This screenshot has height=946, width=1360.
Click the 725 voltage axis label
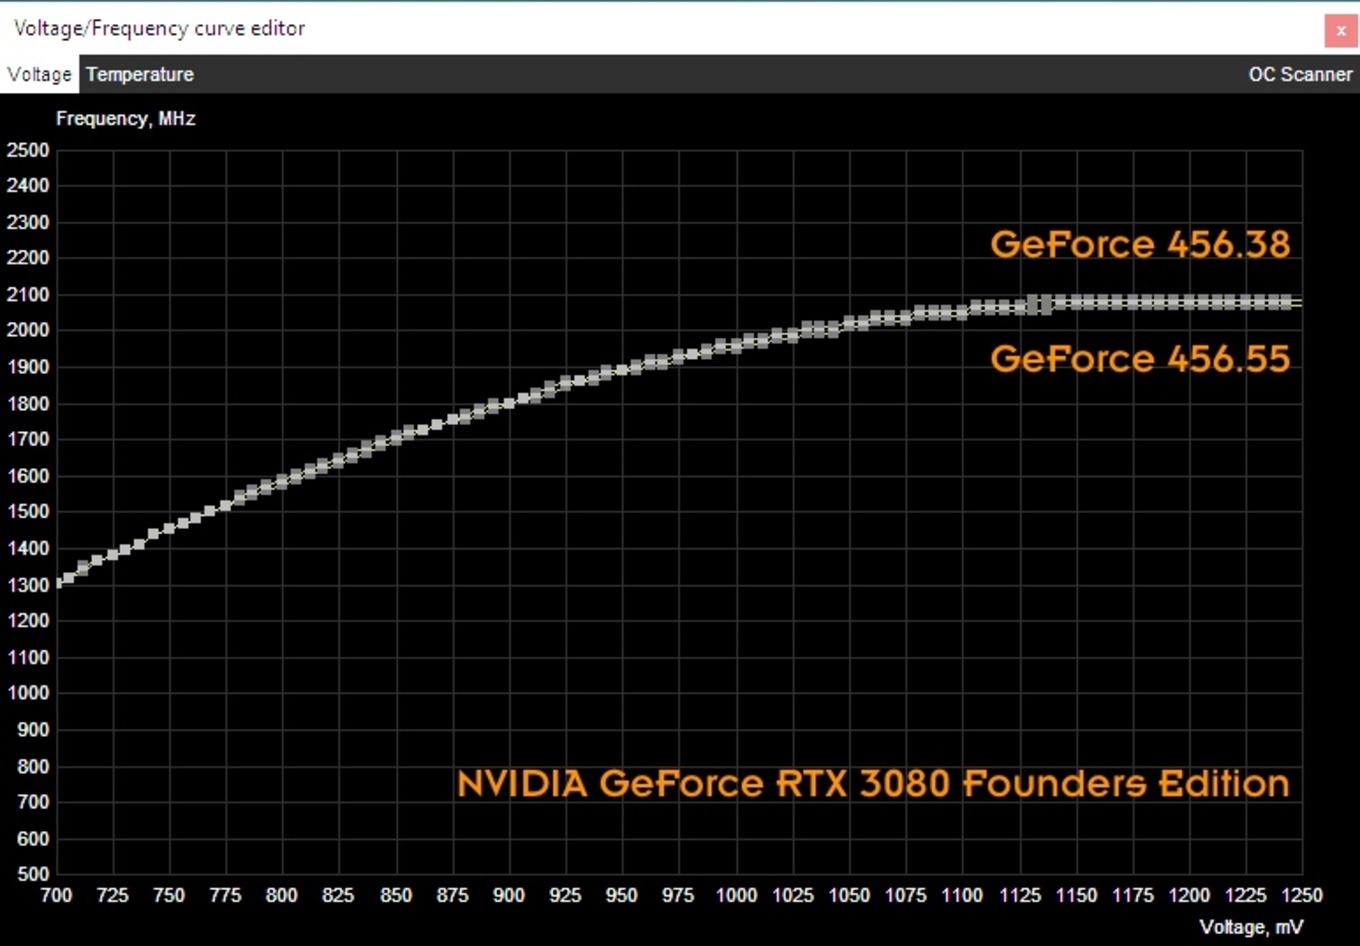(112, 895)
